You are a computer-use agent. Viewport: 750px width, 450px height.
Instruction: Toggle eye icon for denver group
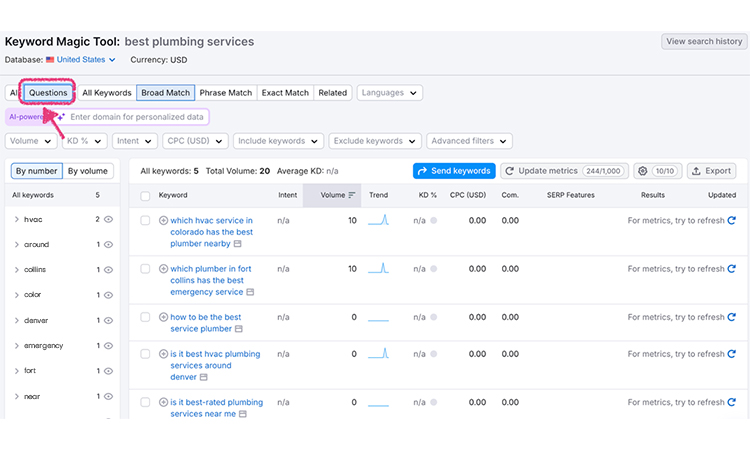click(x=109, y=320)
